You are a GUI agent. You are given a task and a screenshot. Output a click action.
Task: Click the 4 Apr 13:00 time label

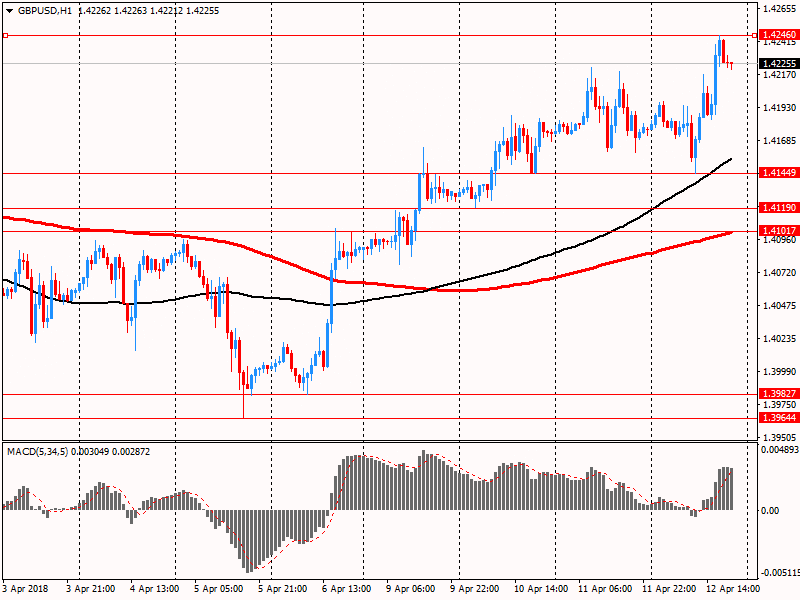[155, 589]
